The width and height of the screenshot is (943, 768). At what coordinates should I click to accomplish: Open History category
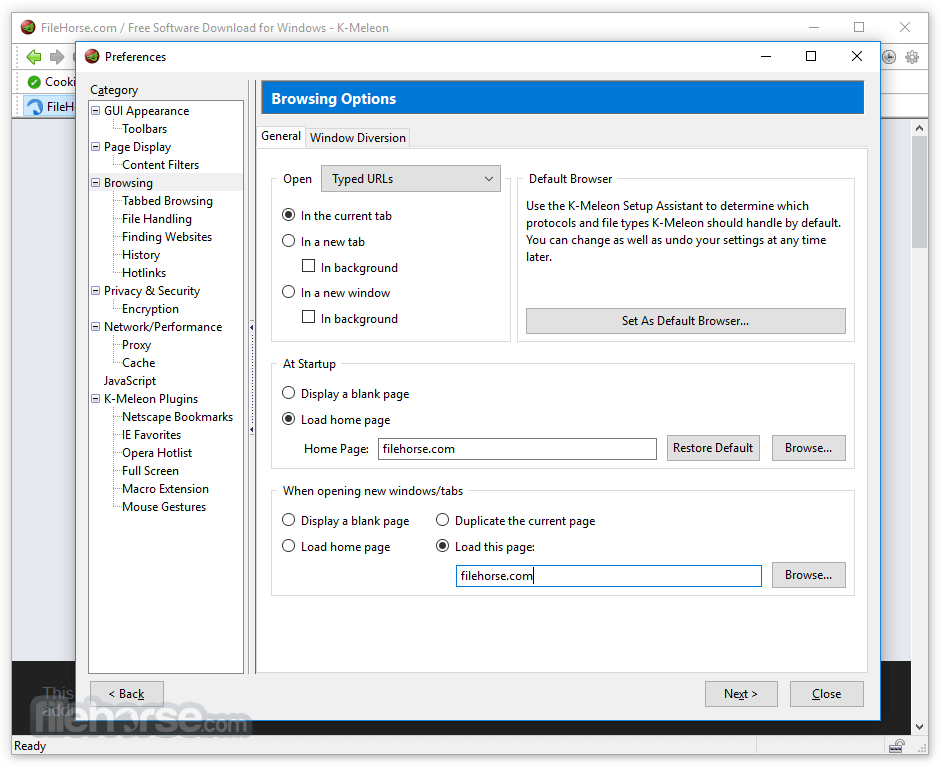click(x=141, y=255)
